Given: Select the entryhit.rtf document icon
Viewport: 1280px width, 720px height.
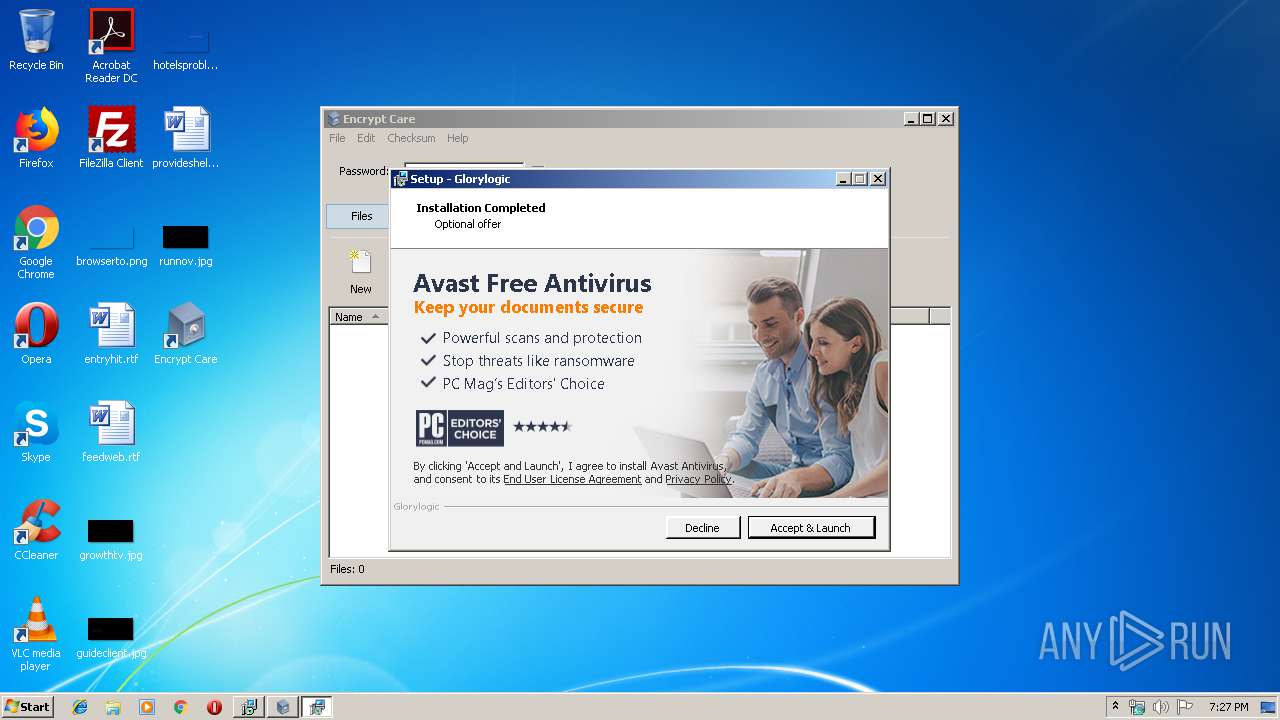Looking at the screenshot, I should coord(111,334).
